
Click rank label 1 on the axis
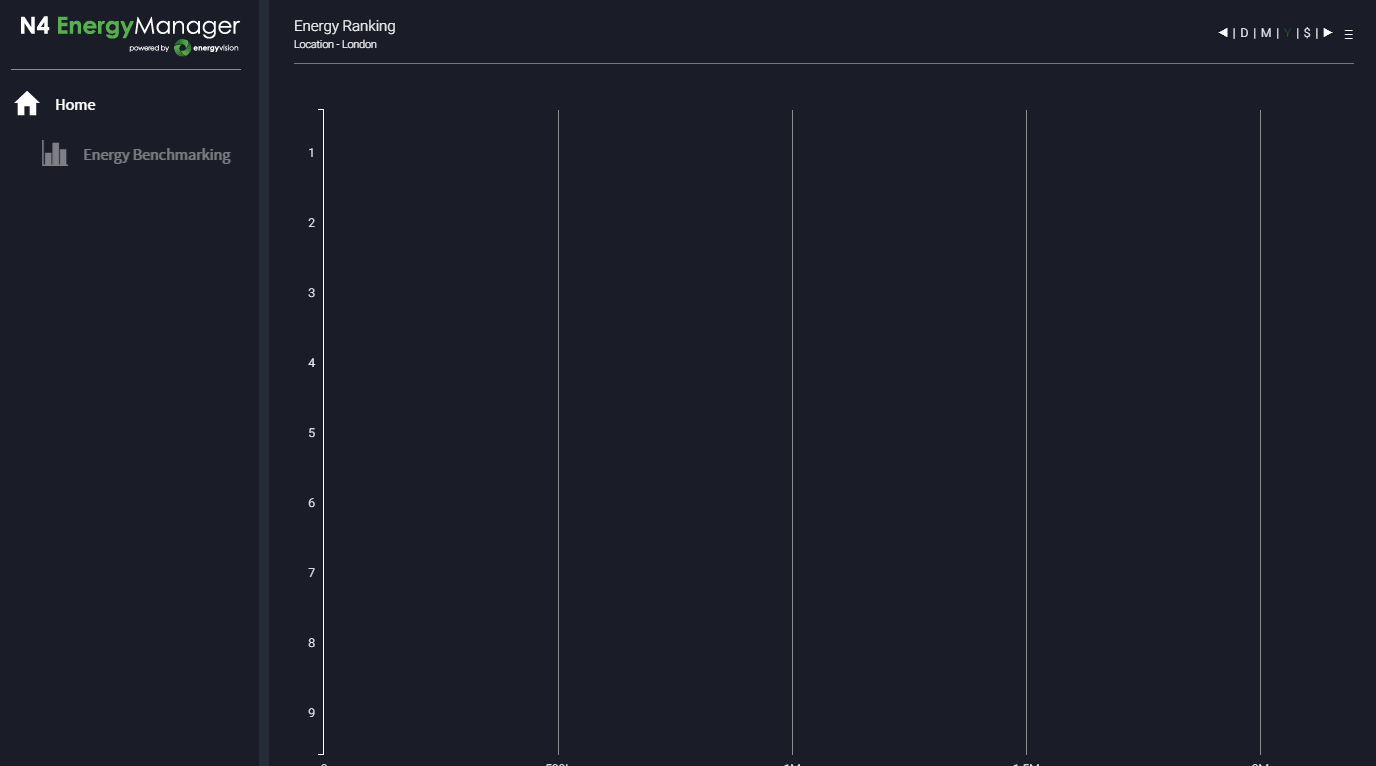click(x=312, y=153)
